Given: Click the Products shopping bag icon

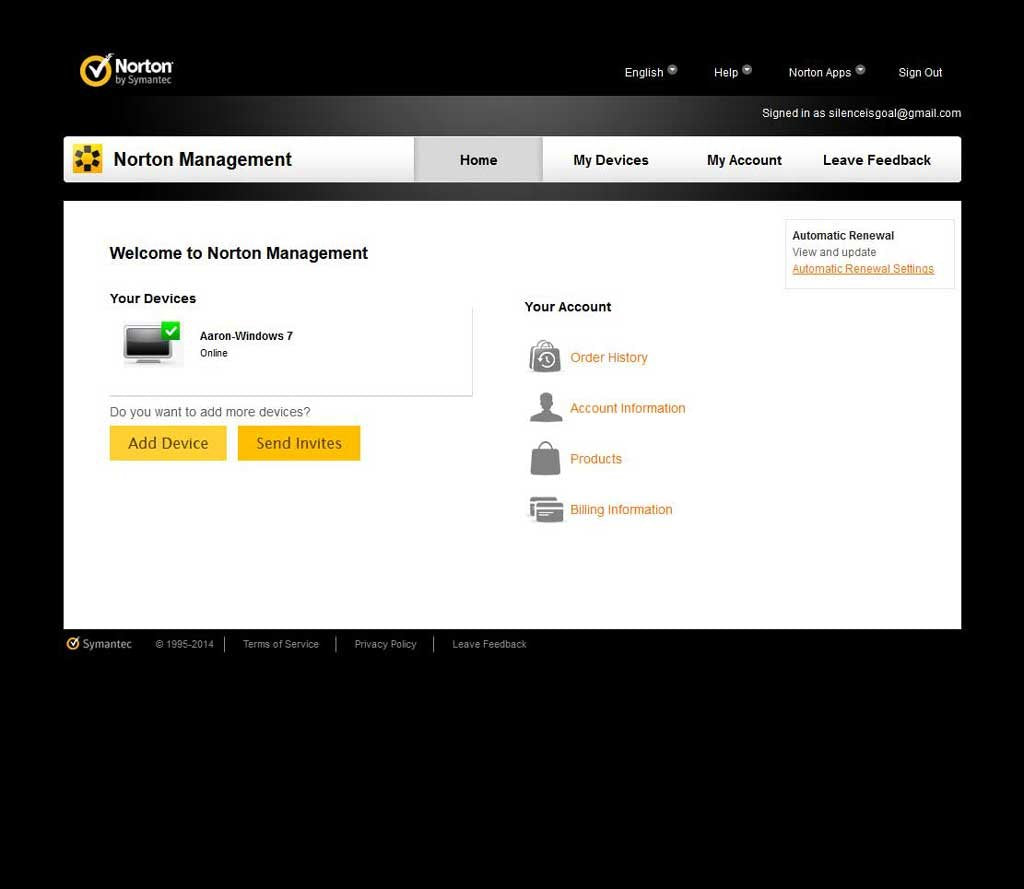Looking at the screenshot, I should click(x=545, y=459).
